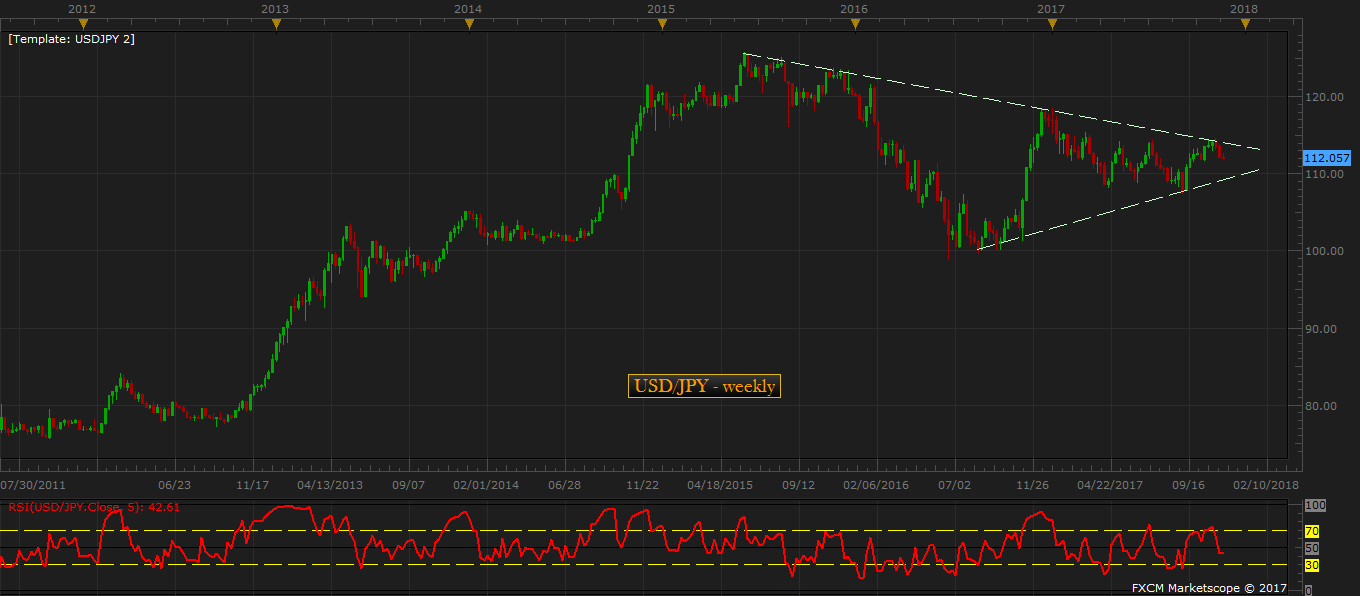Select the lower ascending dashed trendline

1118,210
